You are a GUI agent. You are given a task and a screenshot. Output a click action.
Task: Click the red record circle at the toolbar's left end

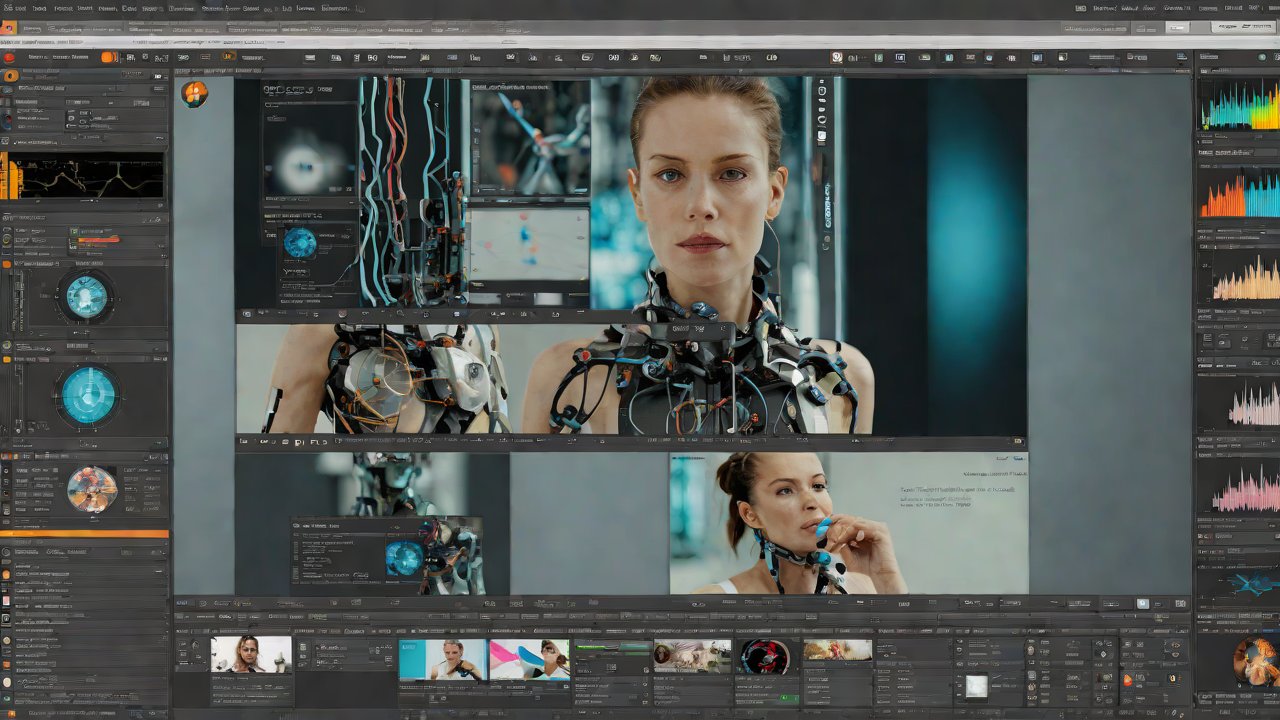(9, 58)
